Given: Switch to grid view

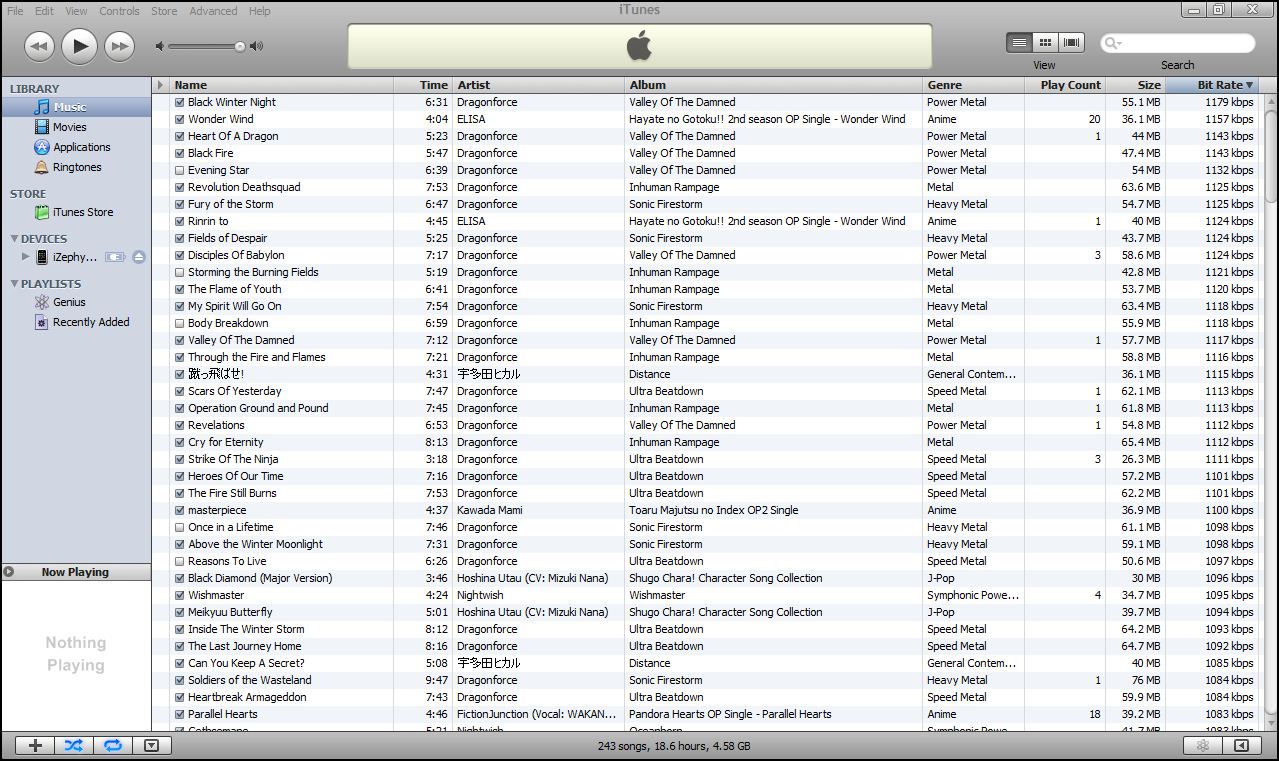Looking at the screenshot, I should point(1045,43).
